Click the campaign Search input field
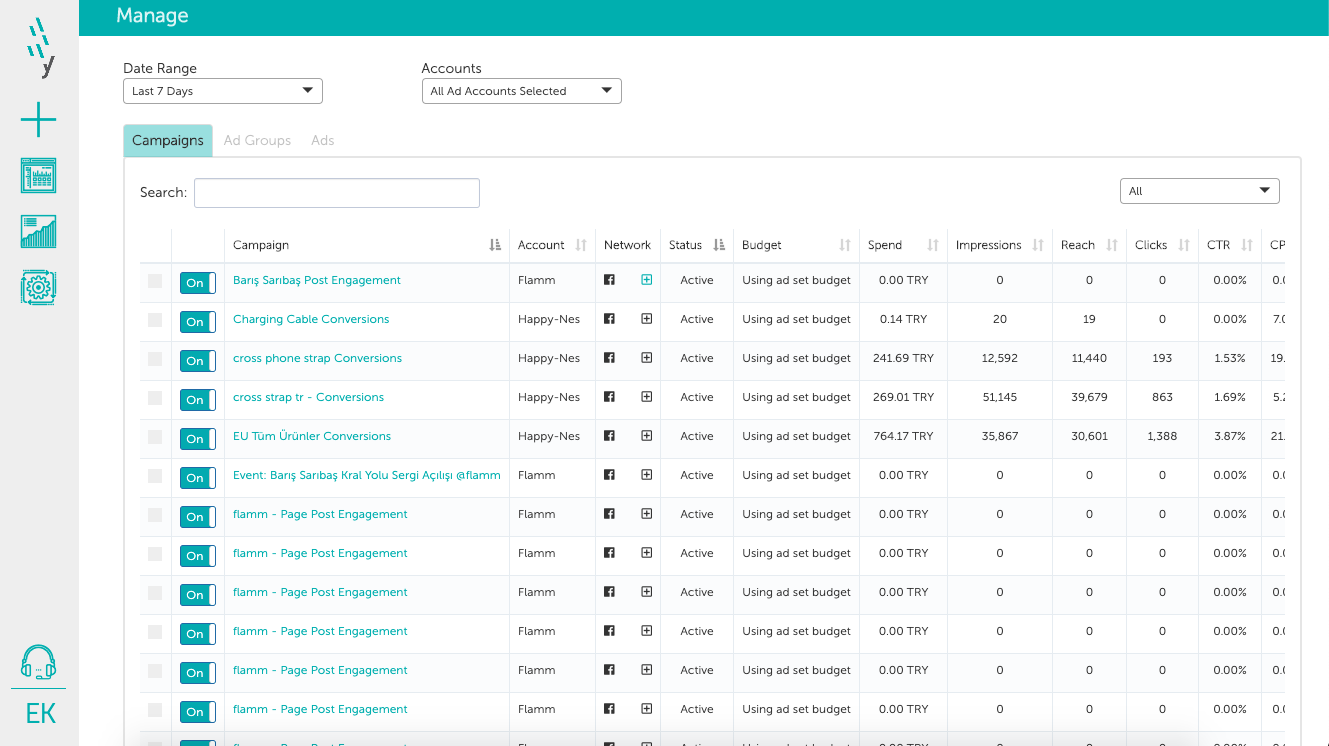 (x=336, y=193)
